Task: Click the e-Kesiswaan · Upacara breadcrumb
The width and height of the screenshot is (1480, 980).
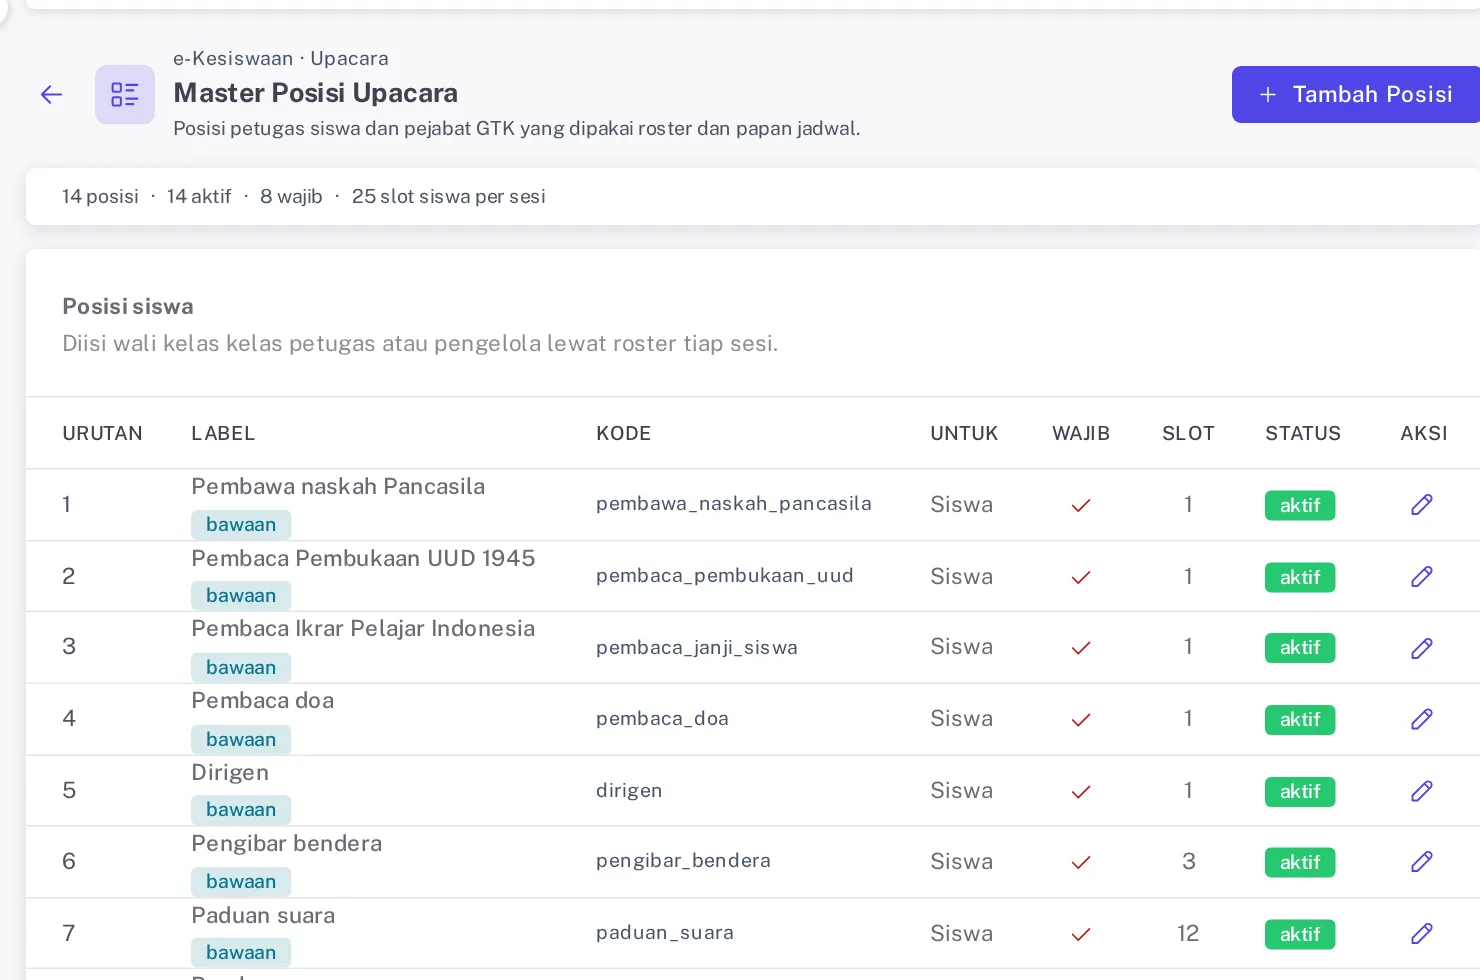Action: pos(281,58)
